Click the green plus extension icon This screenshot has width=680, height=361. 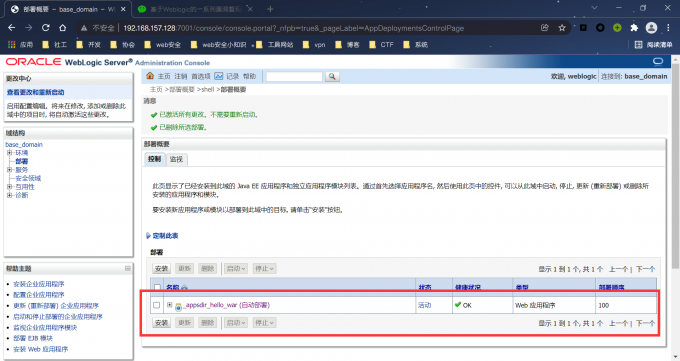tap(617, 28)
